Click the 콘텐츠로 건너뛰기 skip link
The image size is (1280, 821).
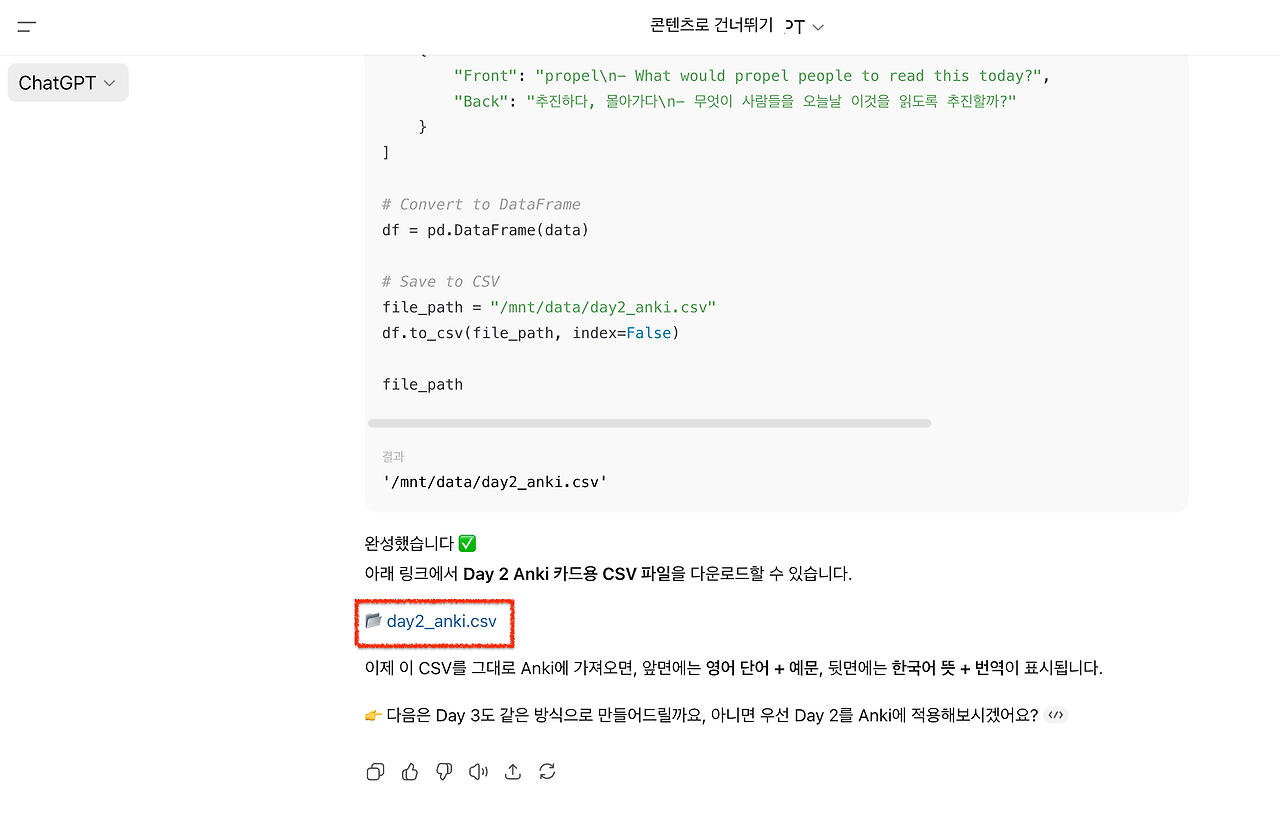tap(711, 26)
